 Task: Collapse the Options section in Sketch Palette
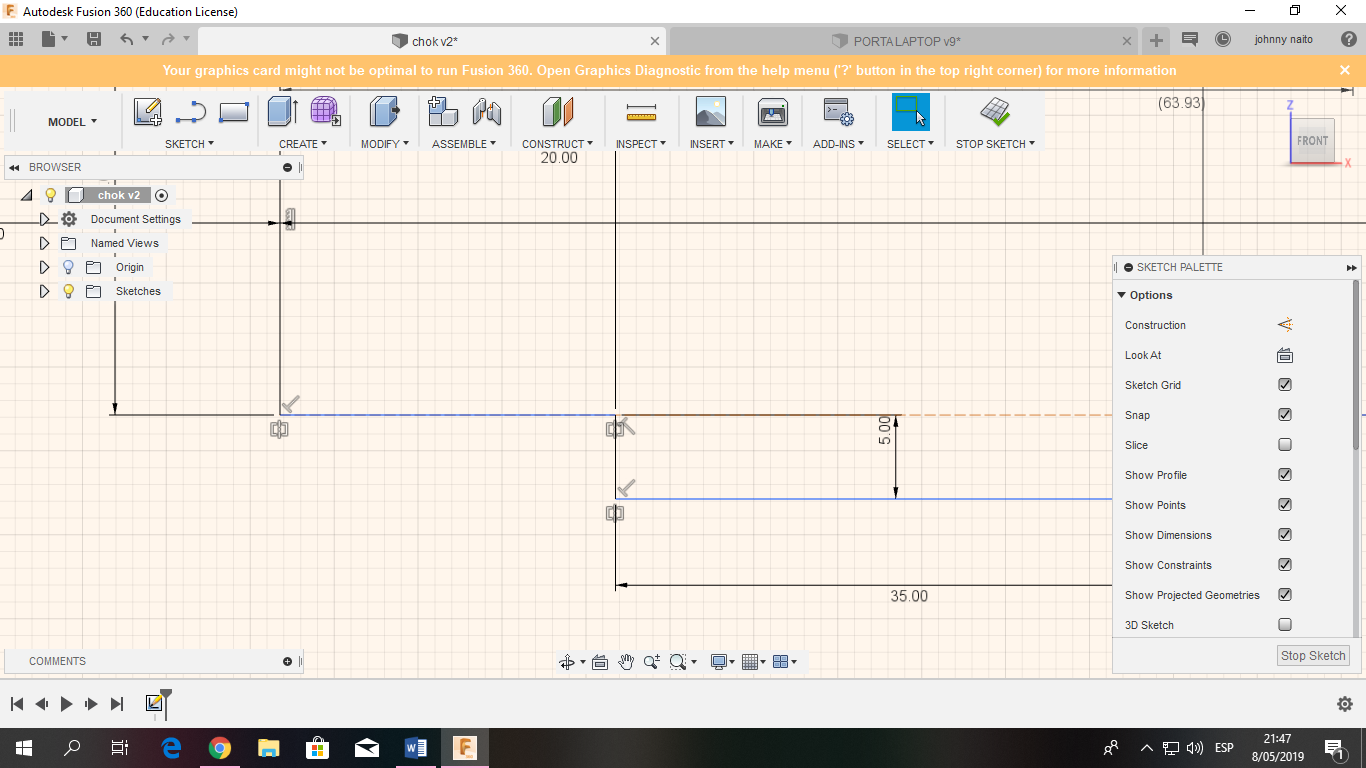[1122, 295]
